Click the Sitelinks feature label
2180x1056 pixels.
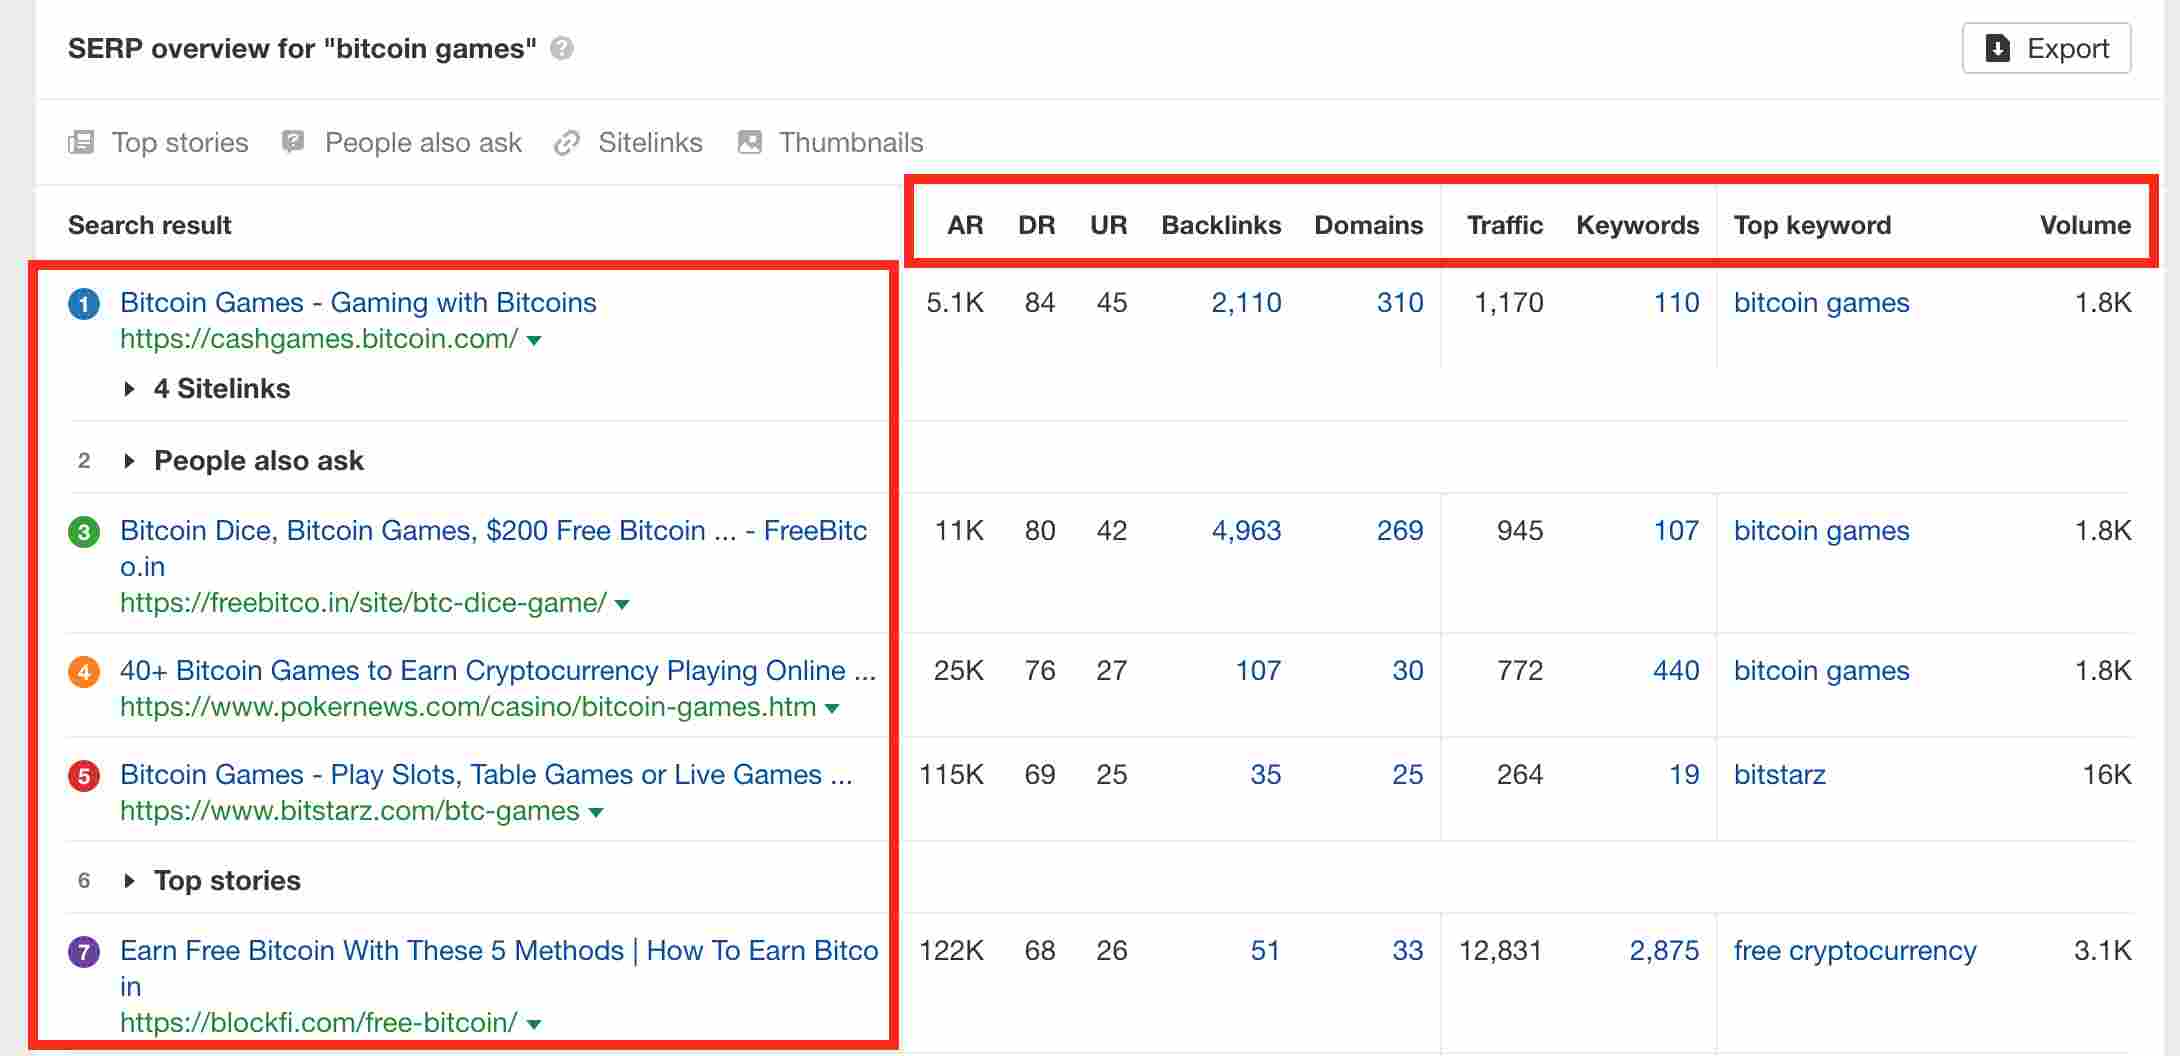650,142
